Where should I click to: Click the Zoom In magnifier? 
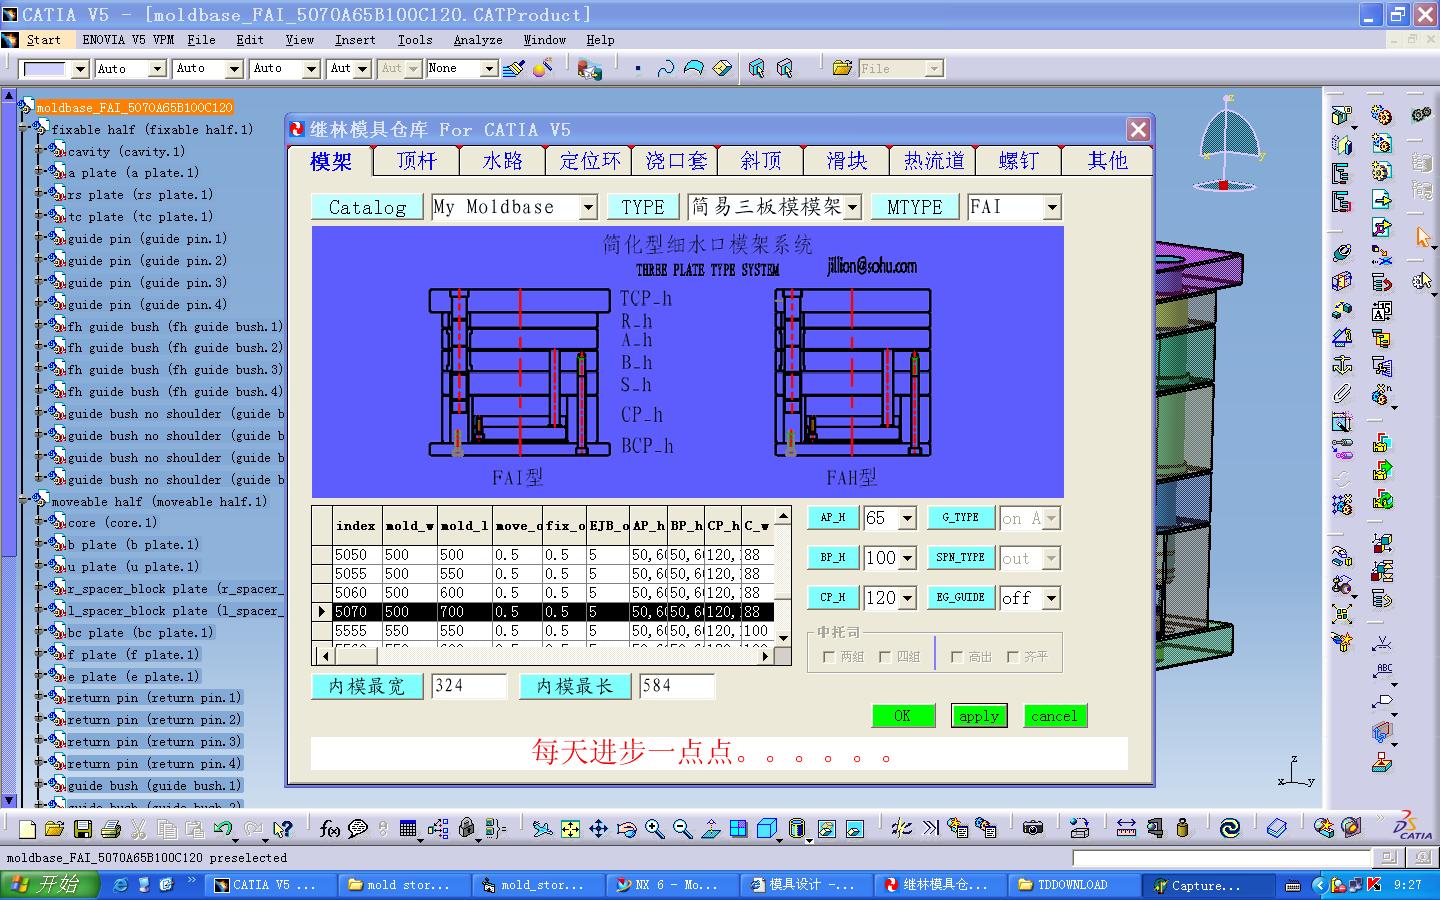pyautogui.click(x=654, y=828)
